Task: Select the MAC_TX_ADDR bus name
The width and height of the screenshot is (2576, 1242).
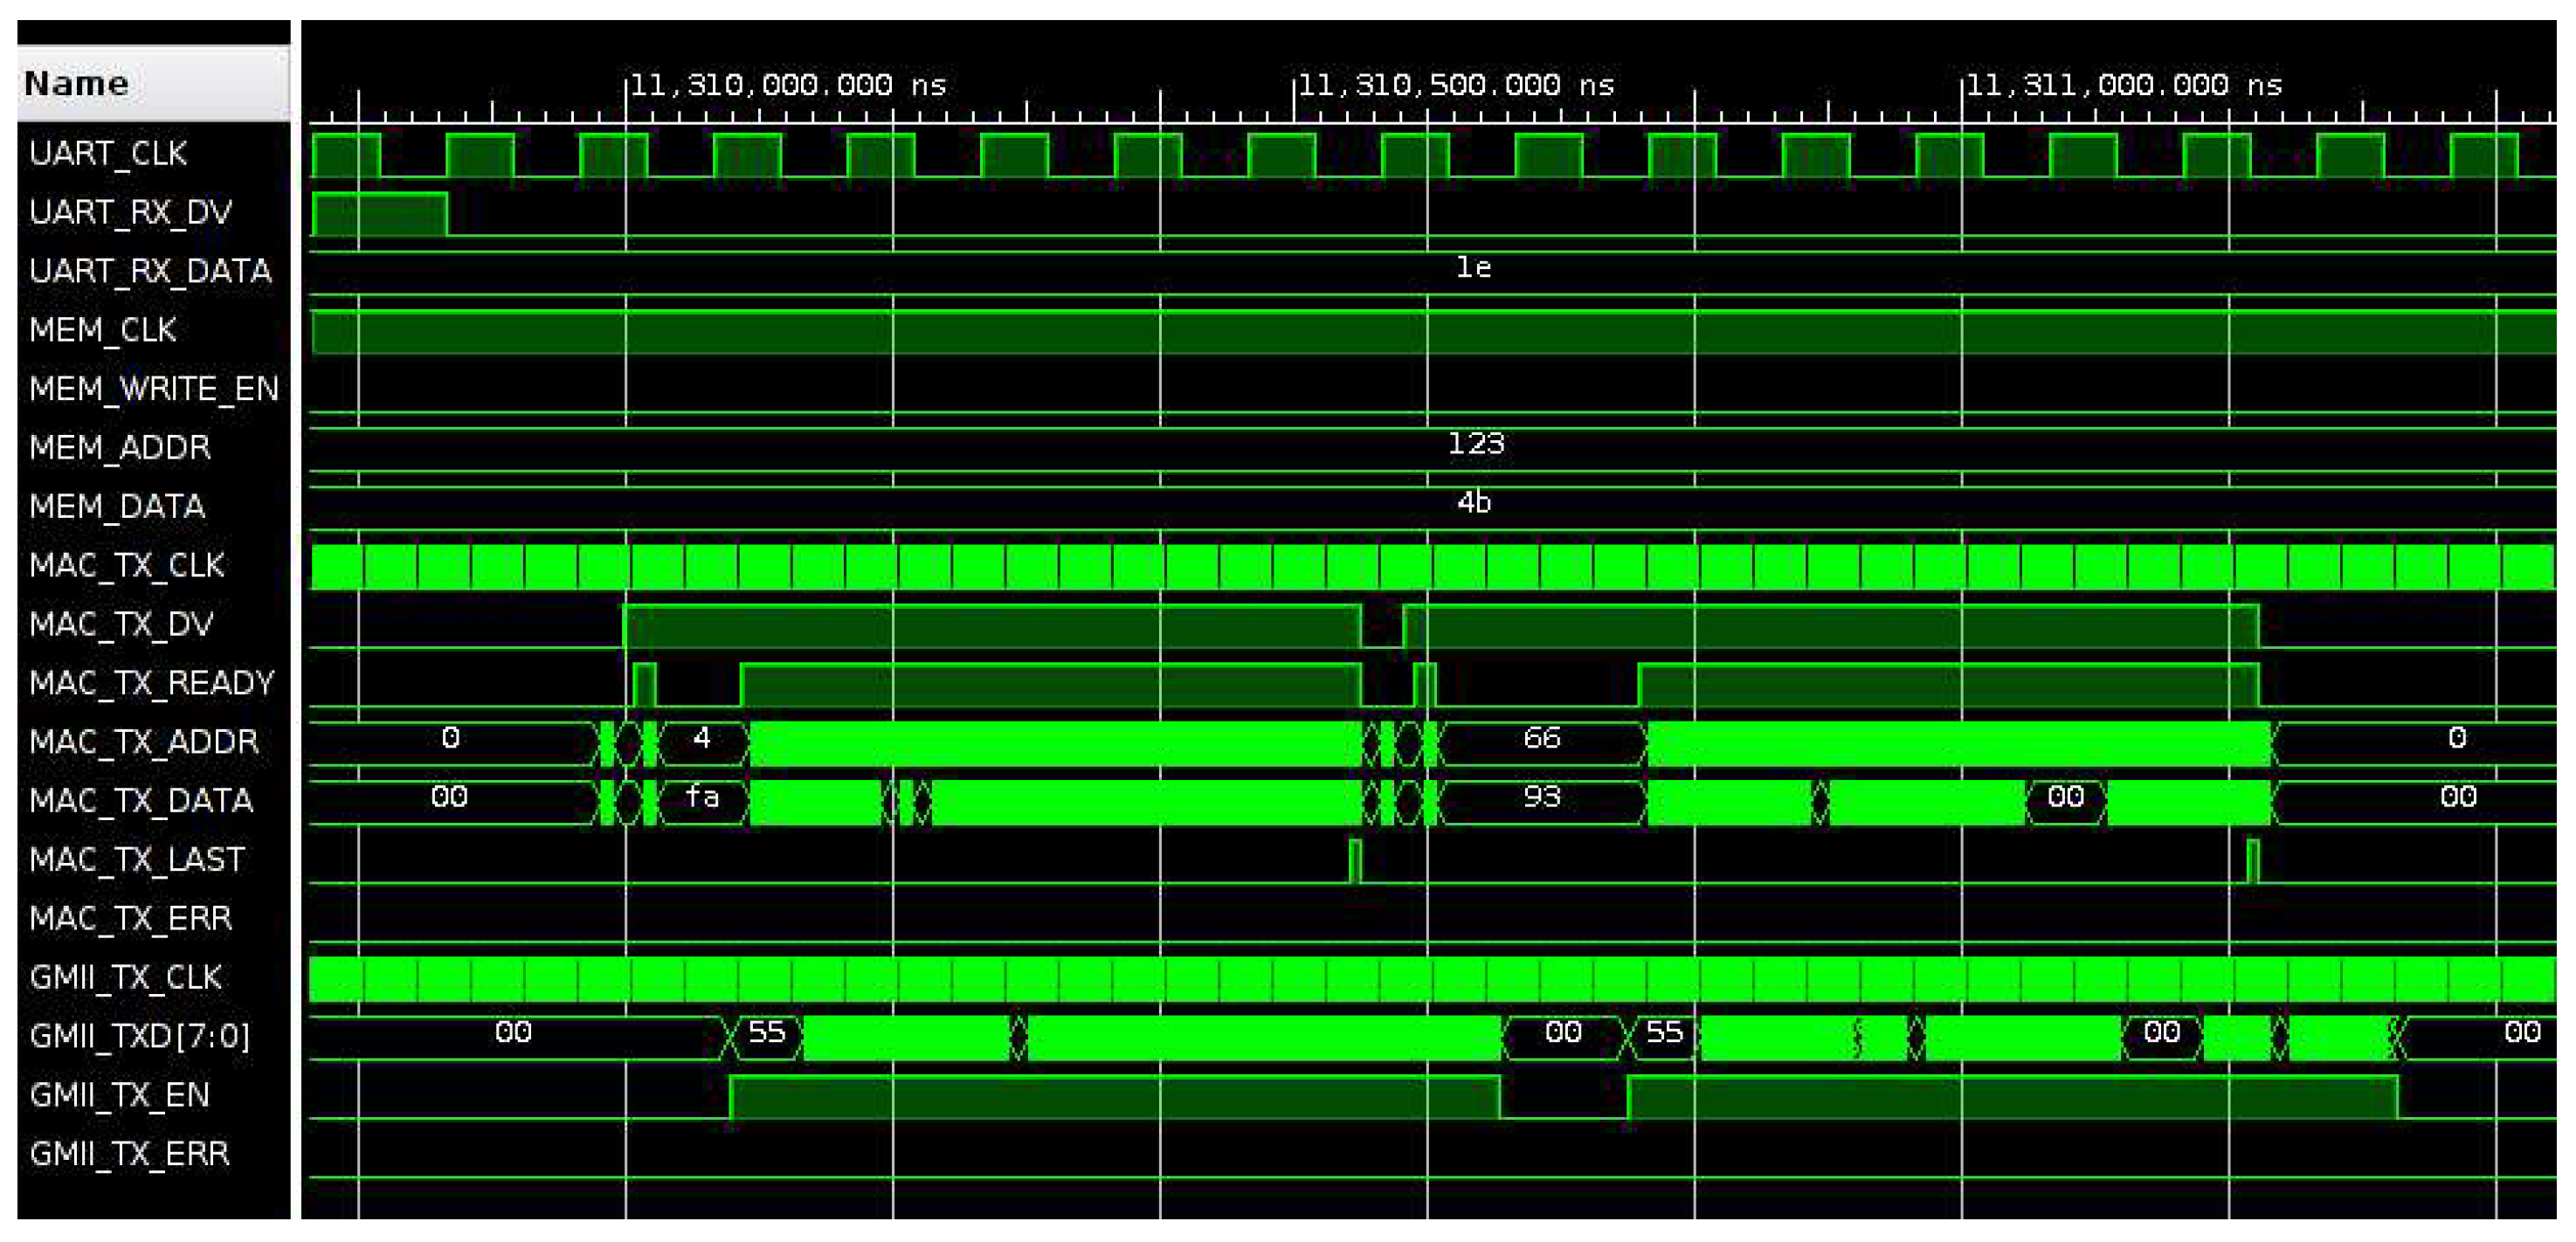Action: [x=144, y=742]
